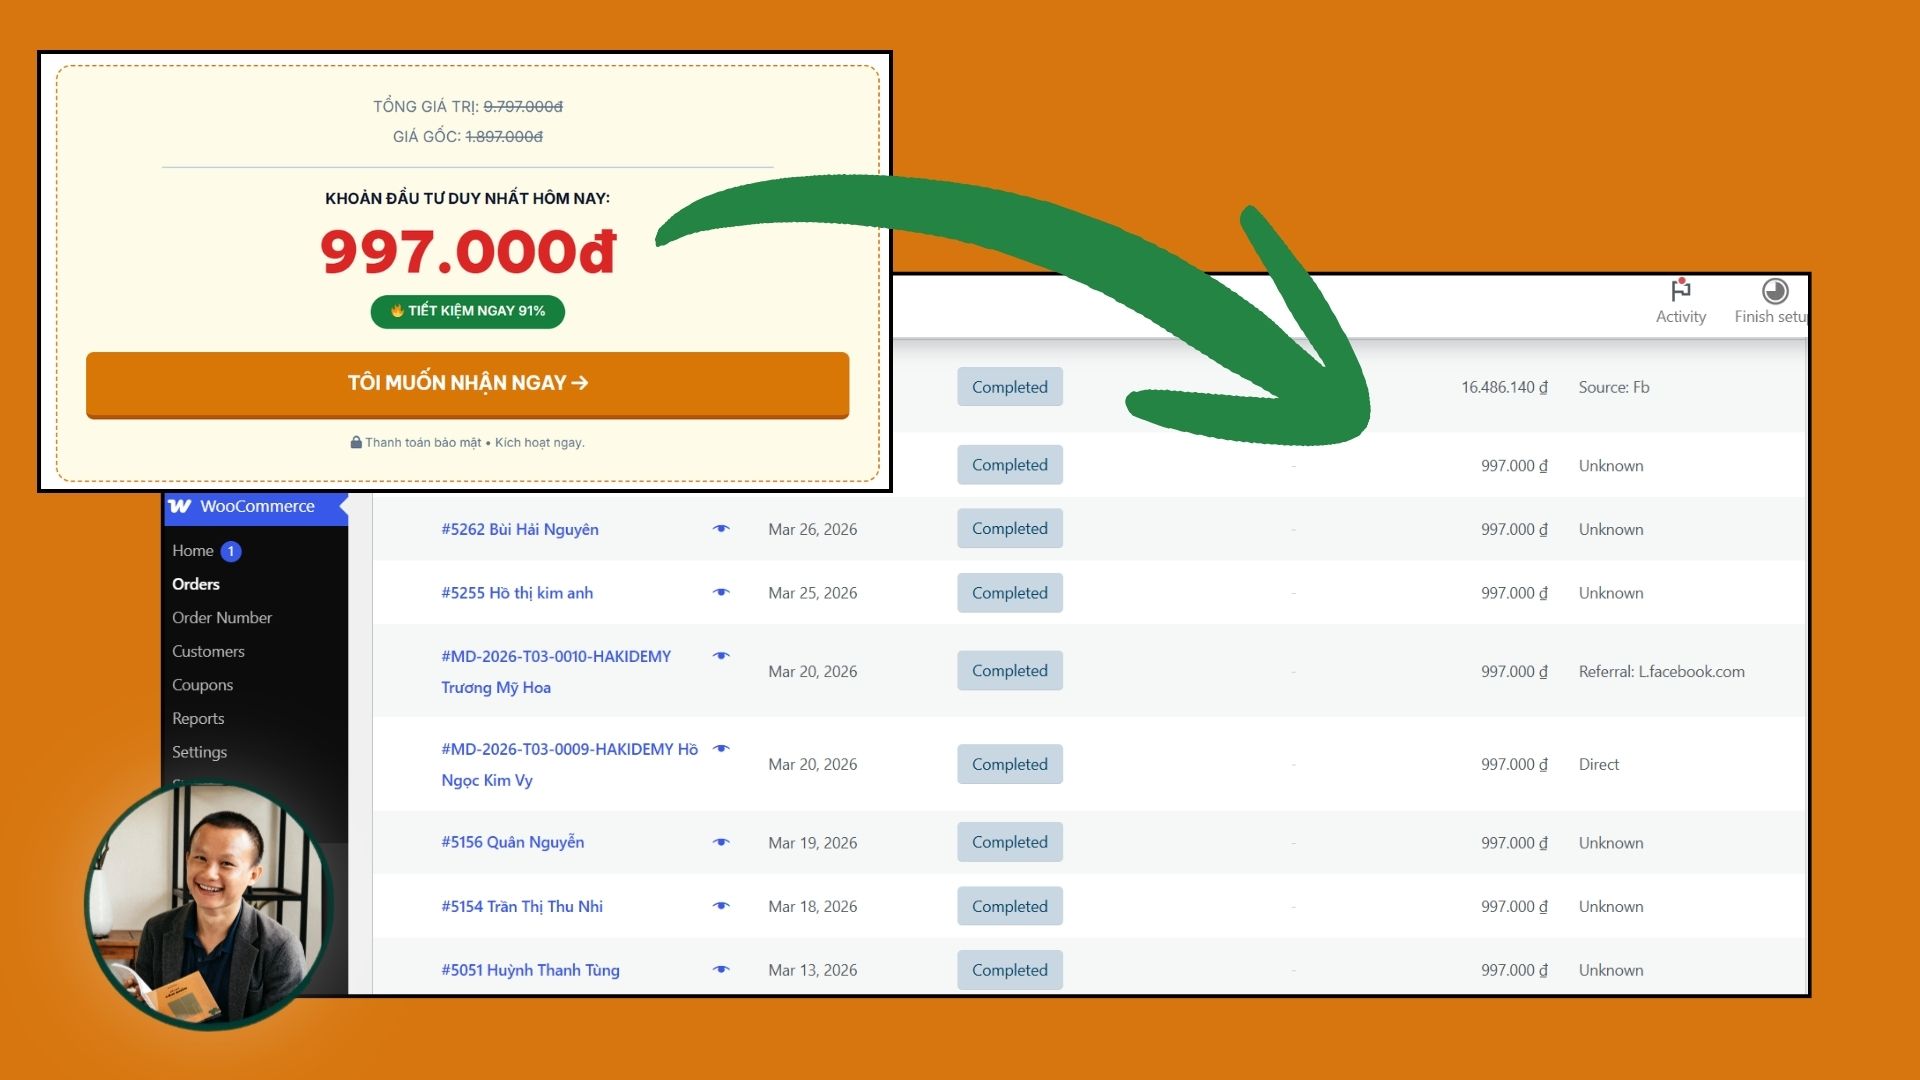Click the 997.000 đ total for order #5255
The height and width of the screenshot is (1080, 1920).
pos(1514,593)
